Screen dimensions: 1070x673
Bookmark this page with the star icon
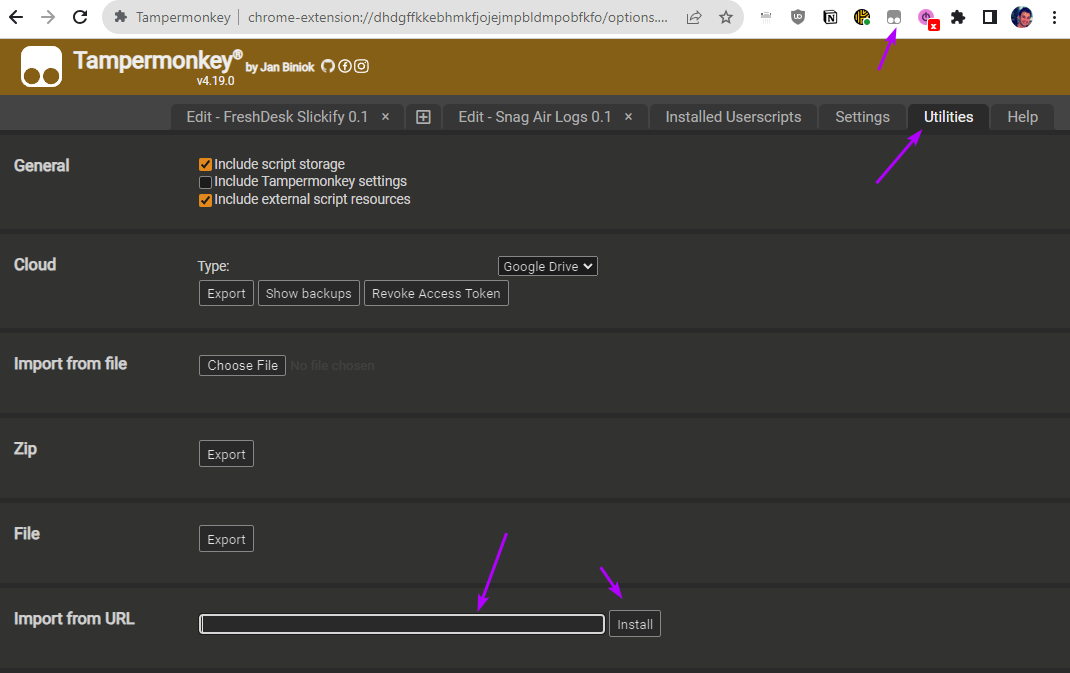(726, 17)
